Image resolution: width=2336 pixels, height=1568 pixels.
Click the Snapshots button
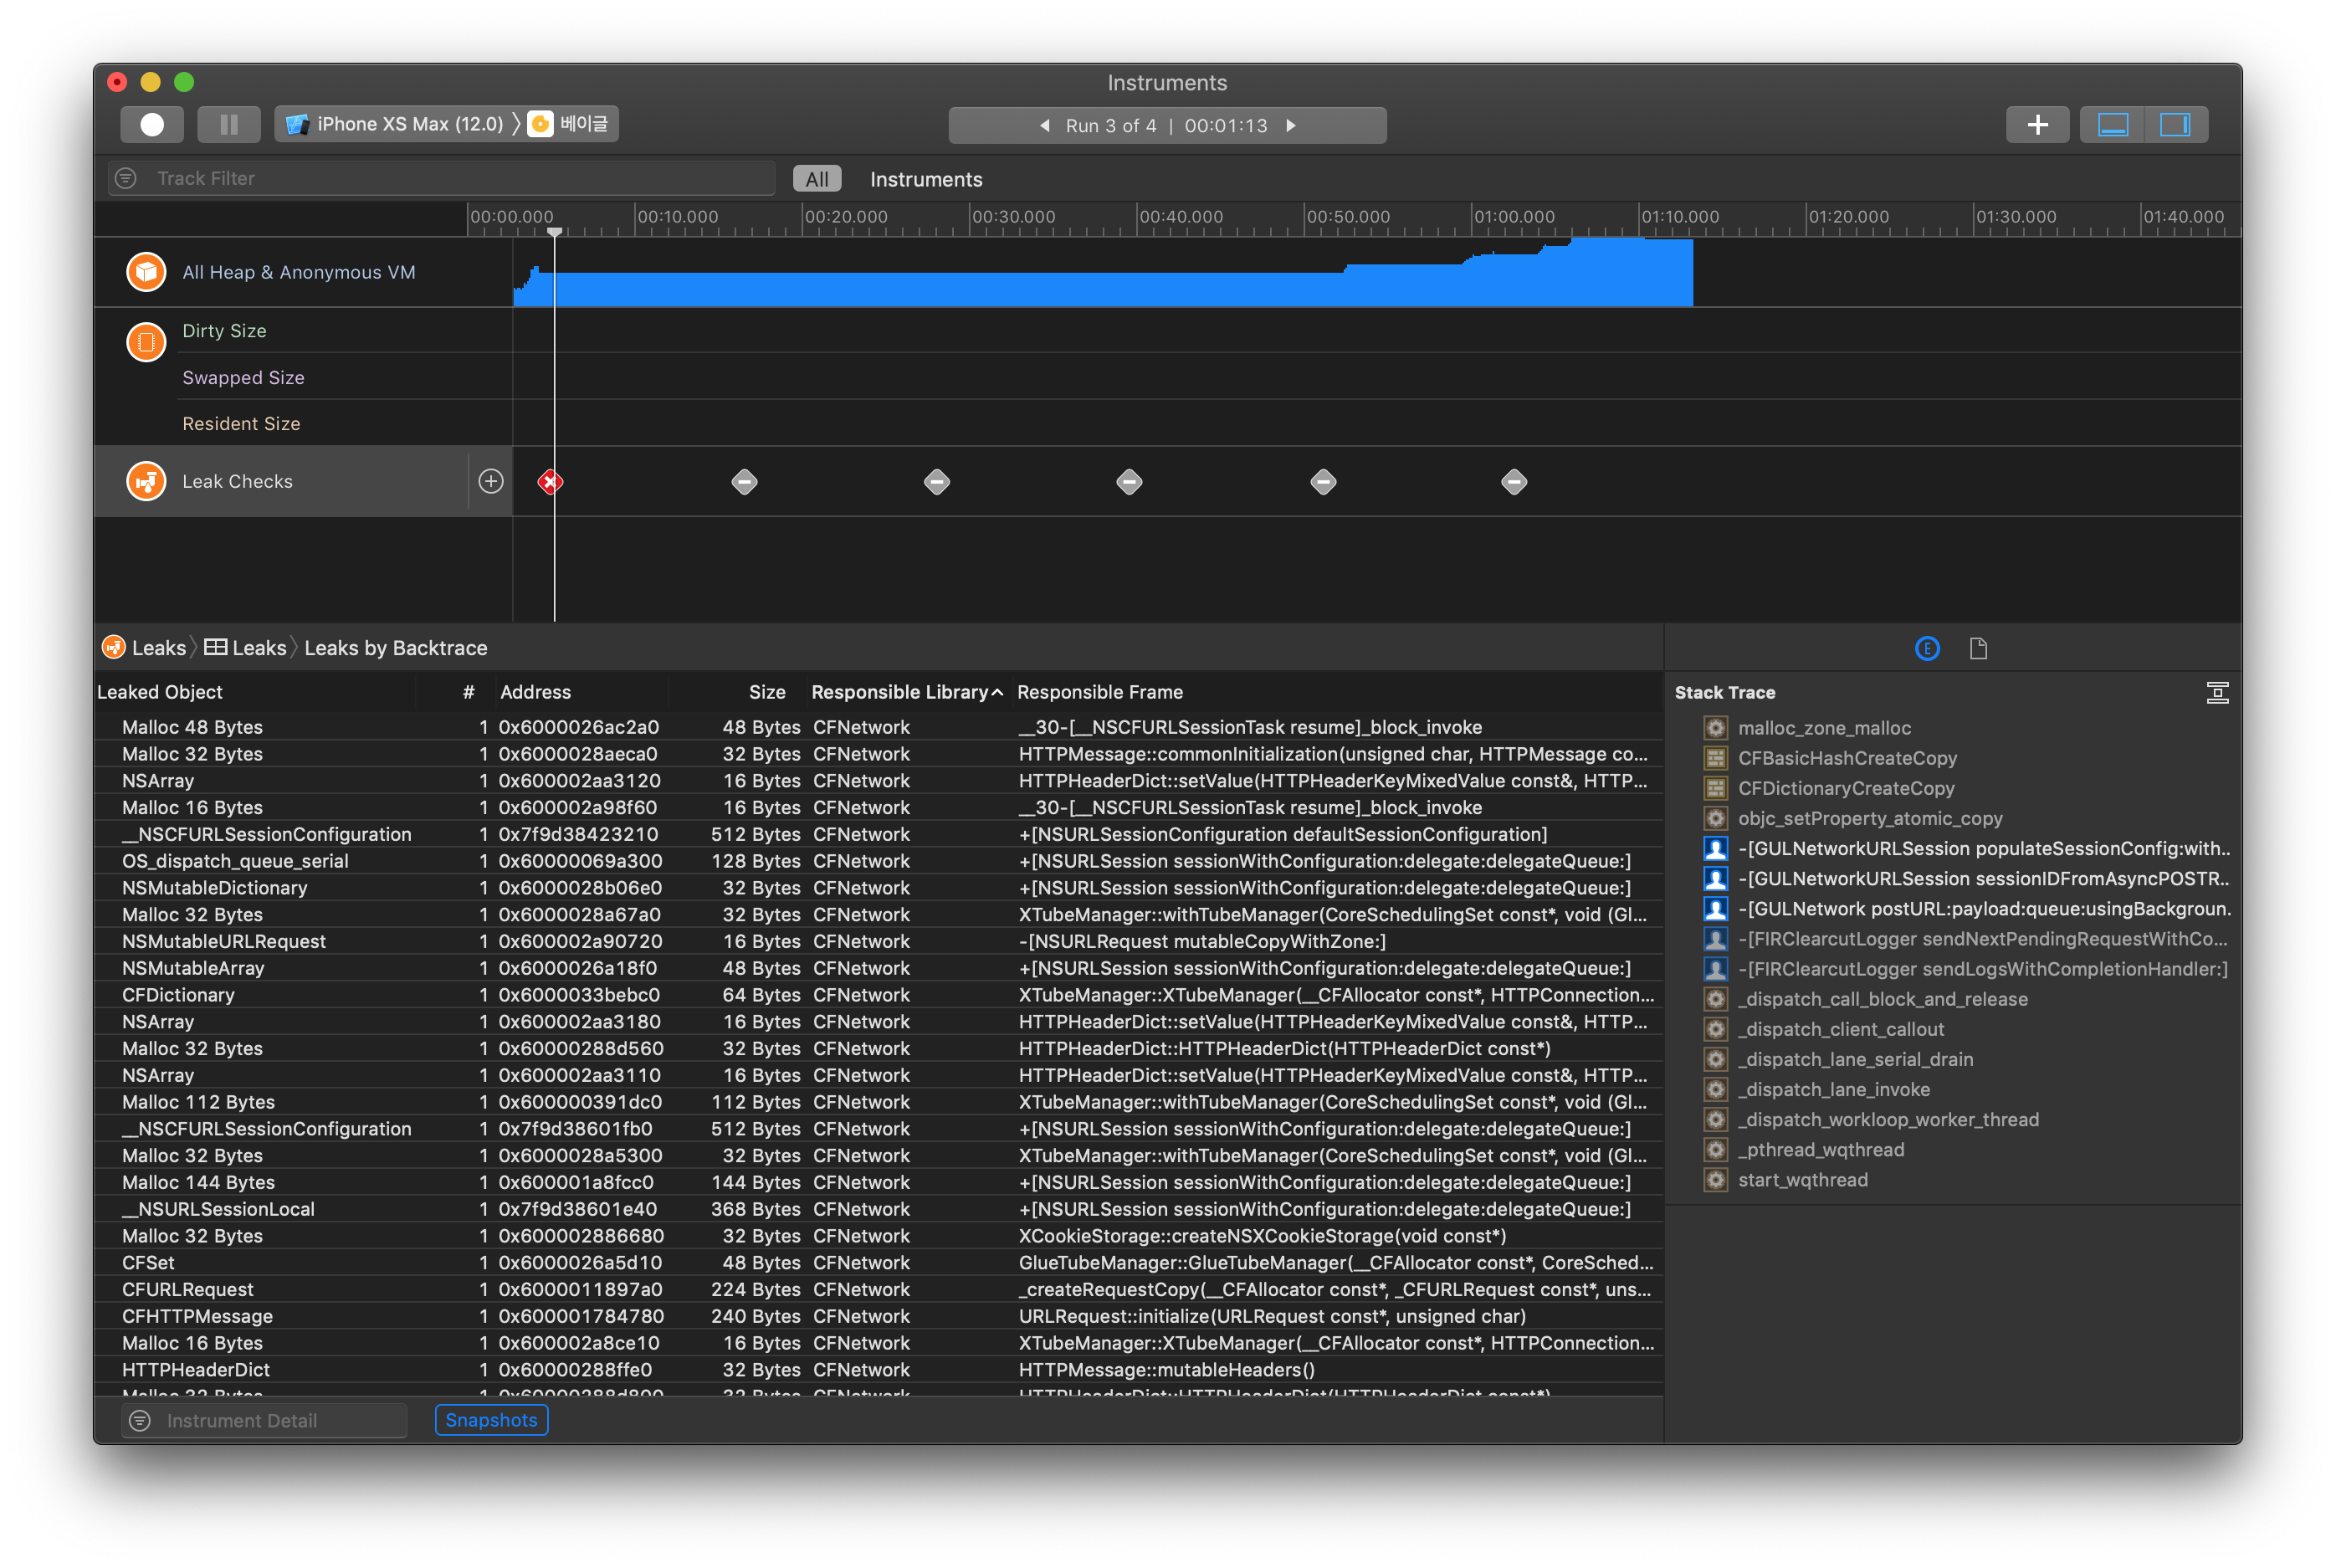click(491, 1420)
